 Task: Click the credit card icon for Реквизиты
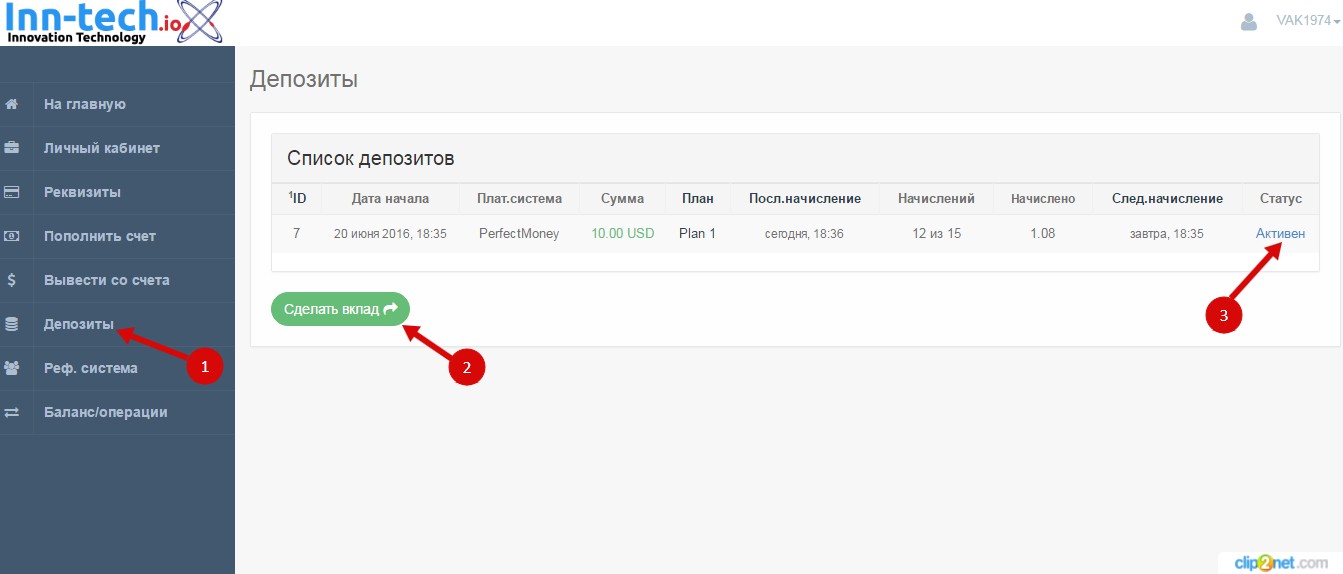[x=12, y=192]
